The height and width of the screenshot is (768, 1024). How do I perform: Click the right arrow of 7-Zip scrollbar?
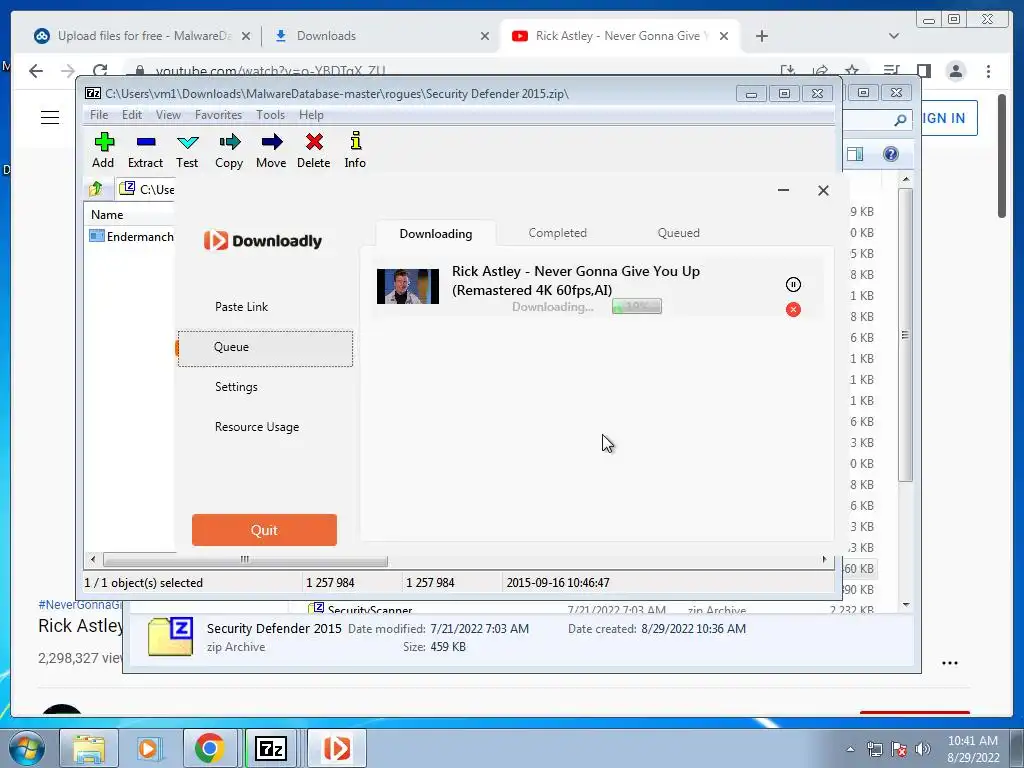pyautogui.click(x=824, y=560)
